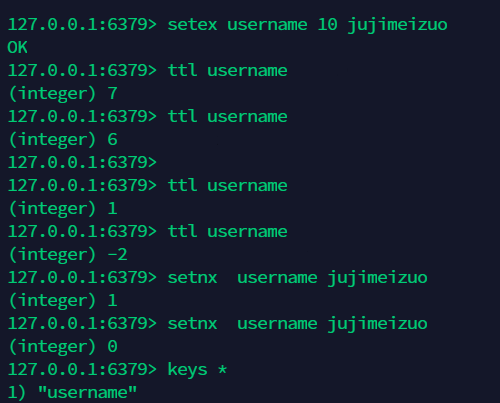Screen dimensions: 500x403
Task: Click the "username" key in results
Action: coord(87,392)
